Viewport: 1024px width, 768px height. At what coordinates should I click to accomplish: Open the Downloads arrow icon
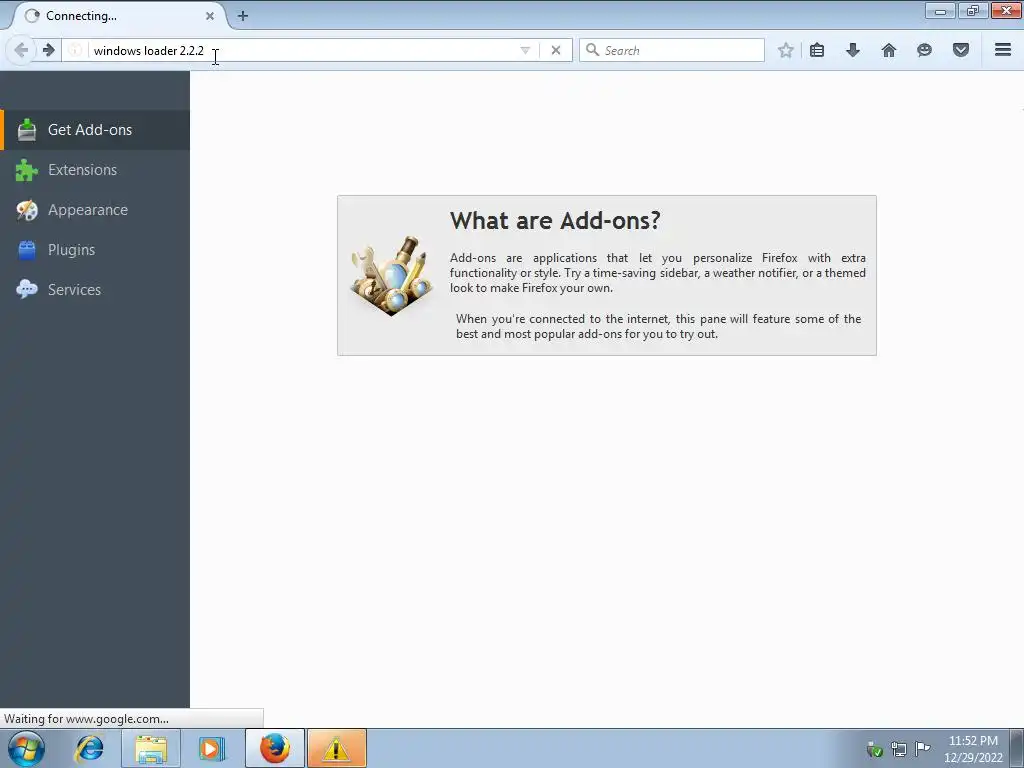click(x=853, y=50)
